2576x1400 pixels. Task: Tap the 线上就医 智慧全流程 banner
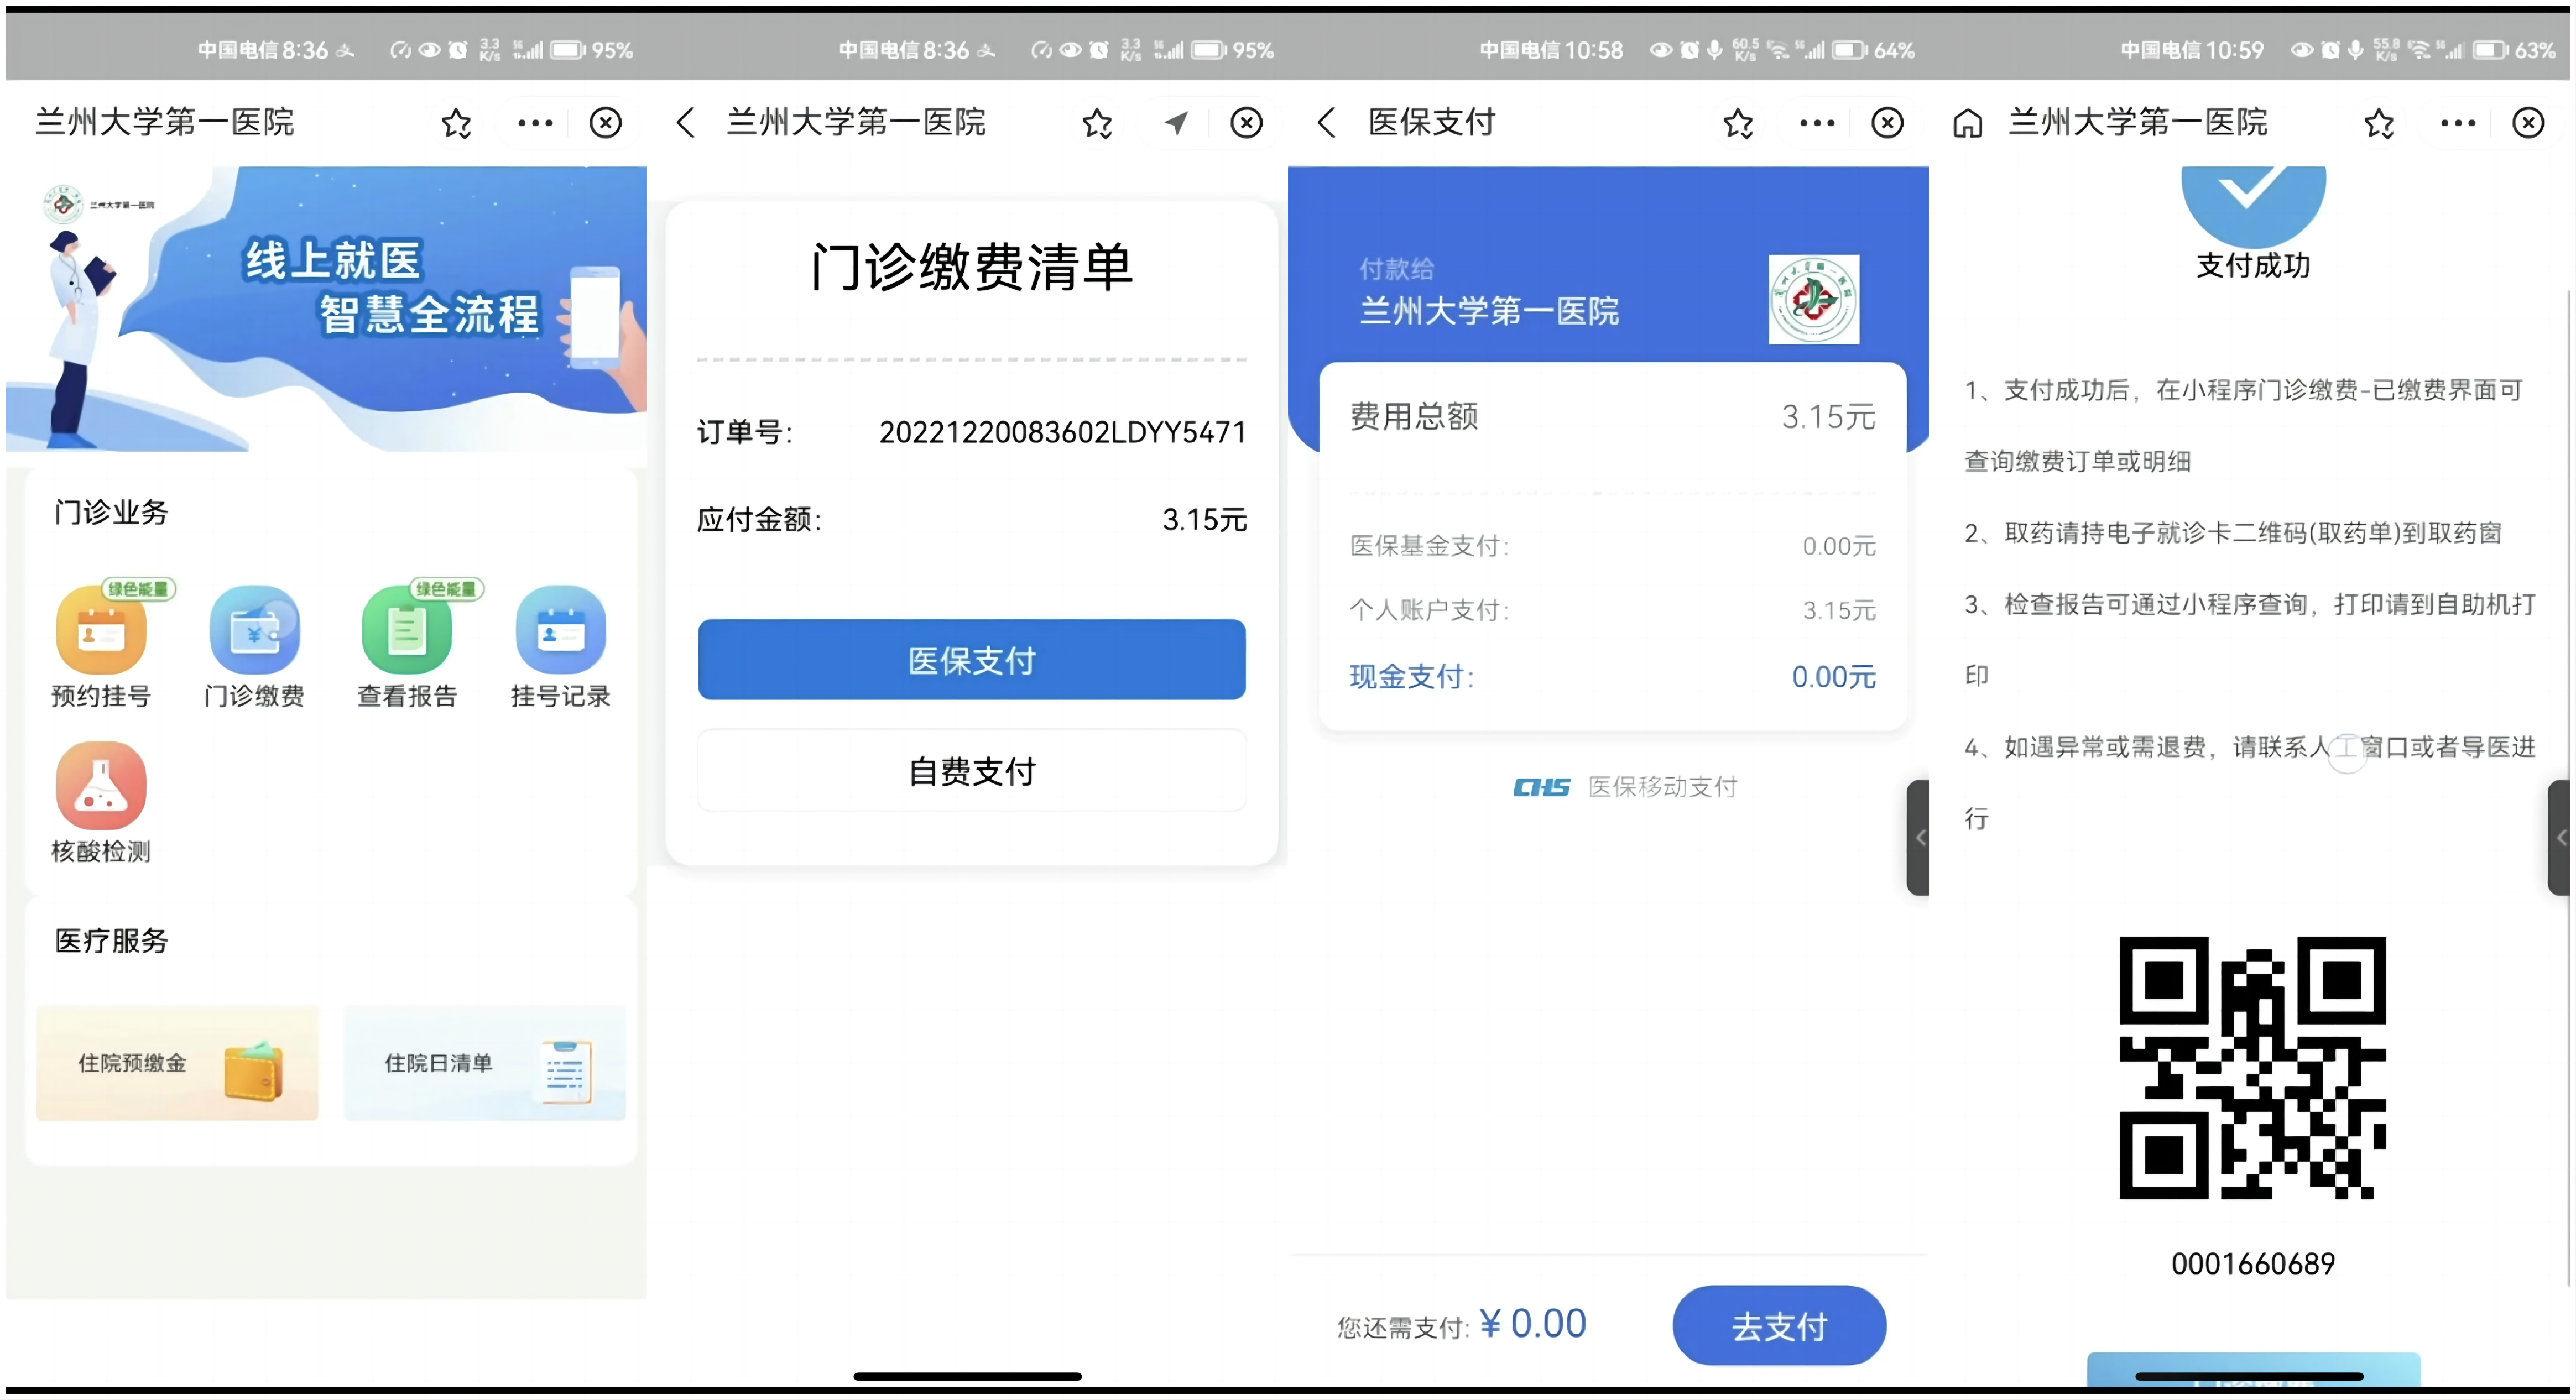click(x=327, y=309)
